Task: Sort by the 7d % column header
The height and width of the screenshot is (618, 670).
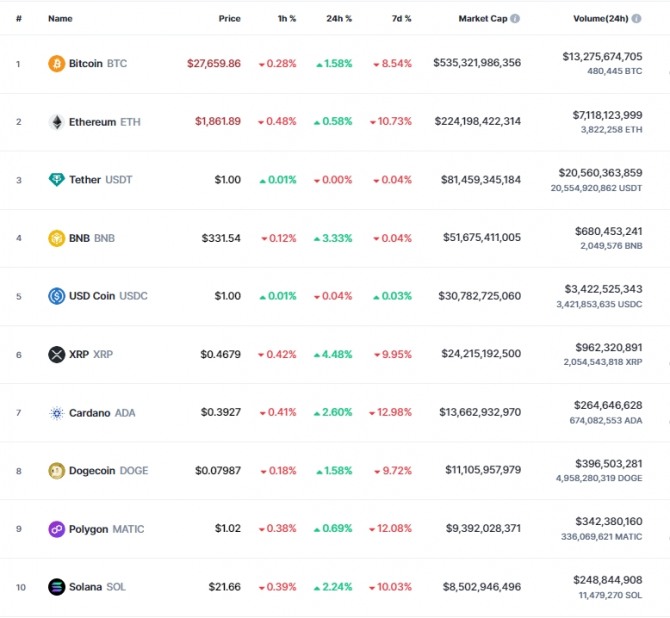Action: (401, 18)
